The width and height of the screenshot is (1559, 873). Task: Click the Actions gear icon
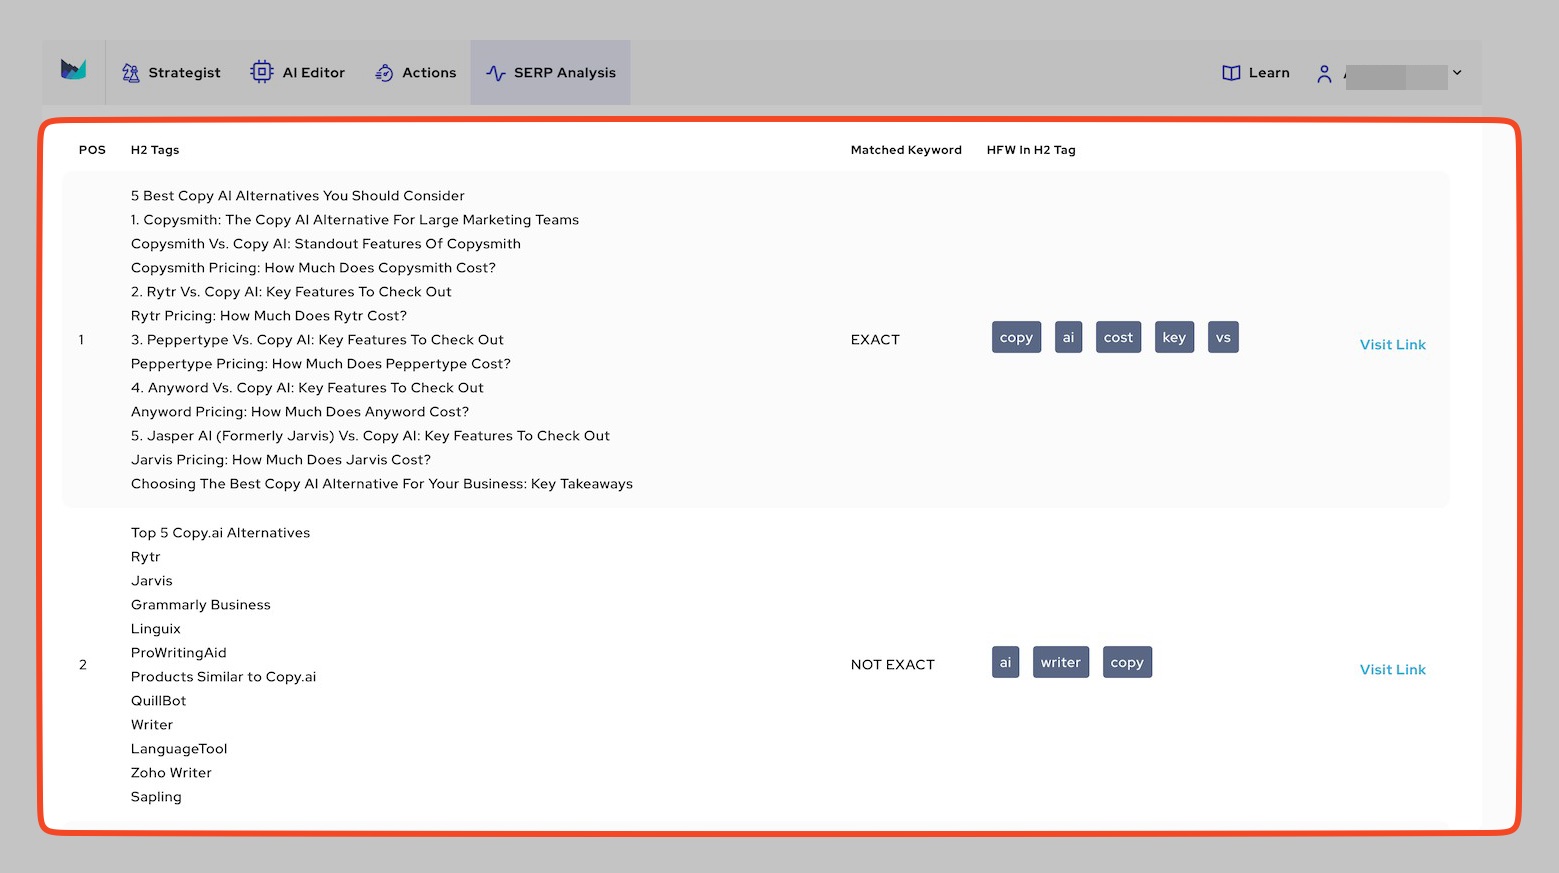(x=384, y=73)
